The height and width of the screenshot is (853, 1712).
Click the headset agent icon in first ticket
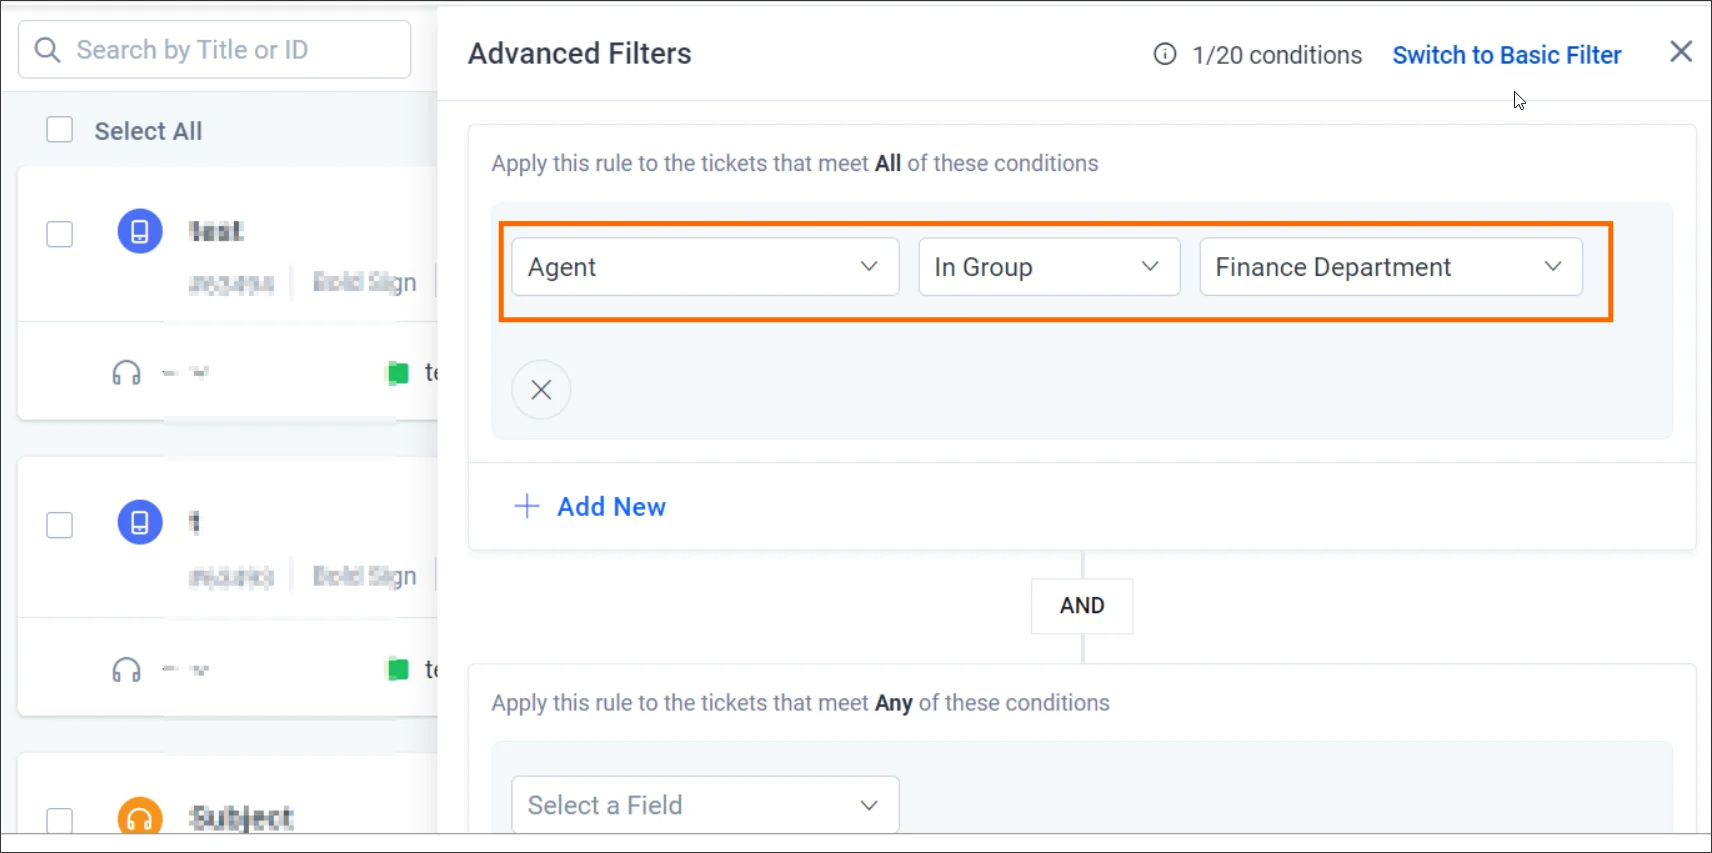click(126, 373)
